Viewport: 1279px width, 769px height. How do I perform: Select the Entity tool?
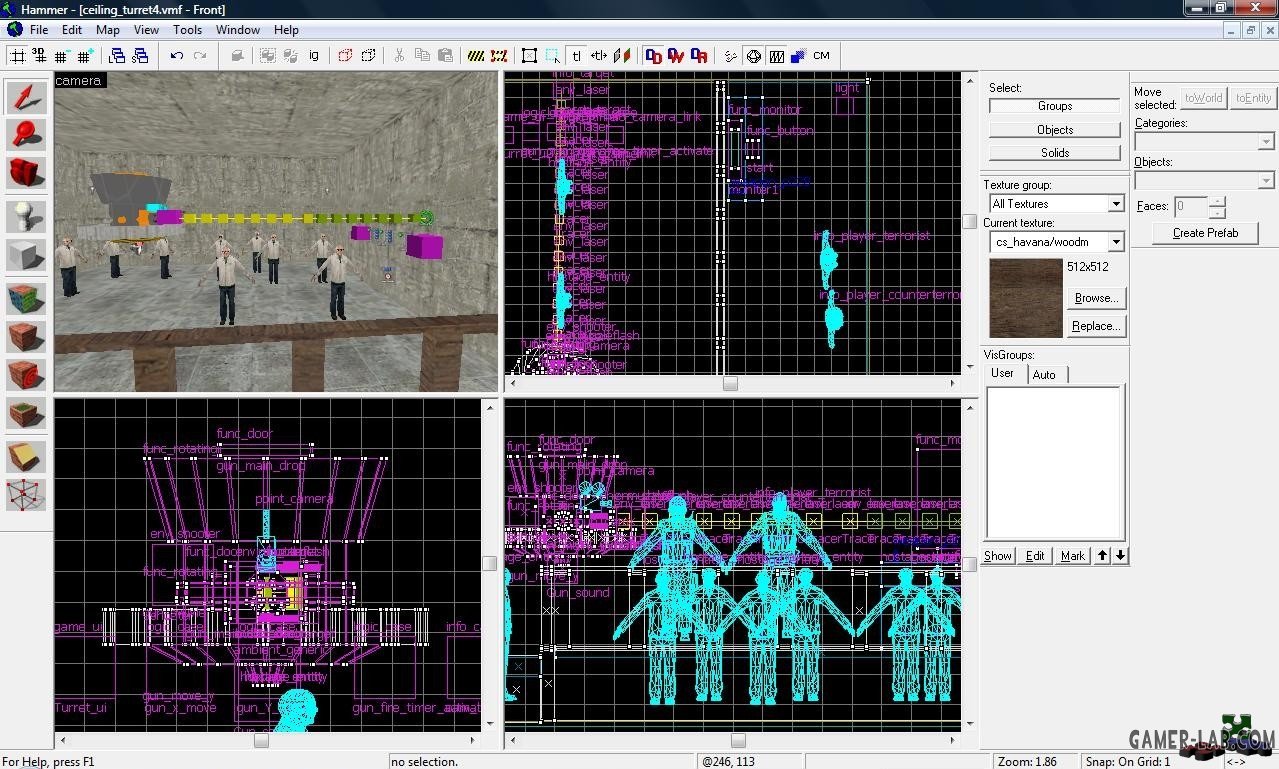[27, 216]
